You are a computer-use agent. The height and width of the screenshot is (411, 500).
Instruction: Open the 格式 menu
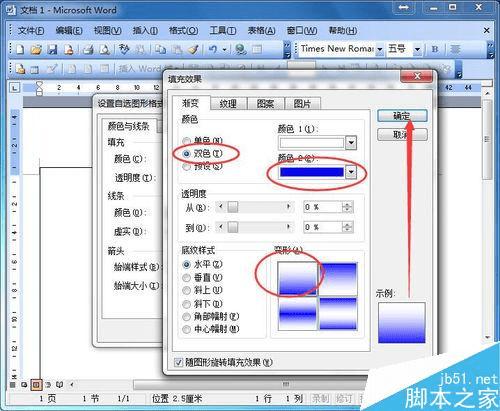coord(183,31)
